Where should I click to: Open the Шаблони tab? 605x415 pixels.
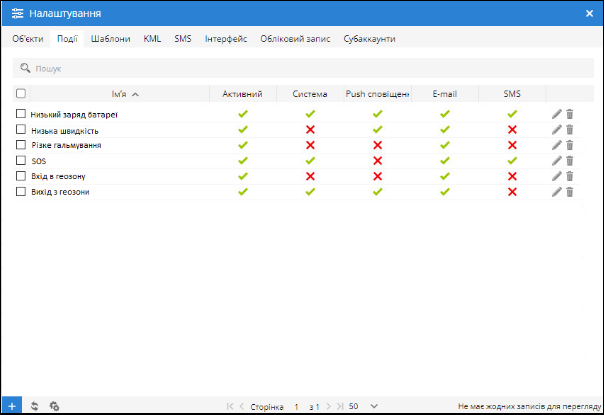(110, 39)
